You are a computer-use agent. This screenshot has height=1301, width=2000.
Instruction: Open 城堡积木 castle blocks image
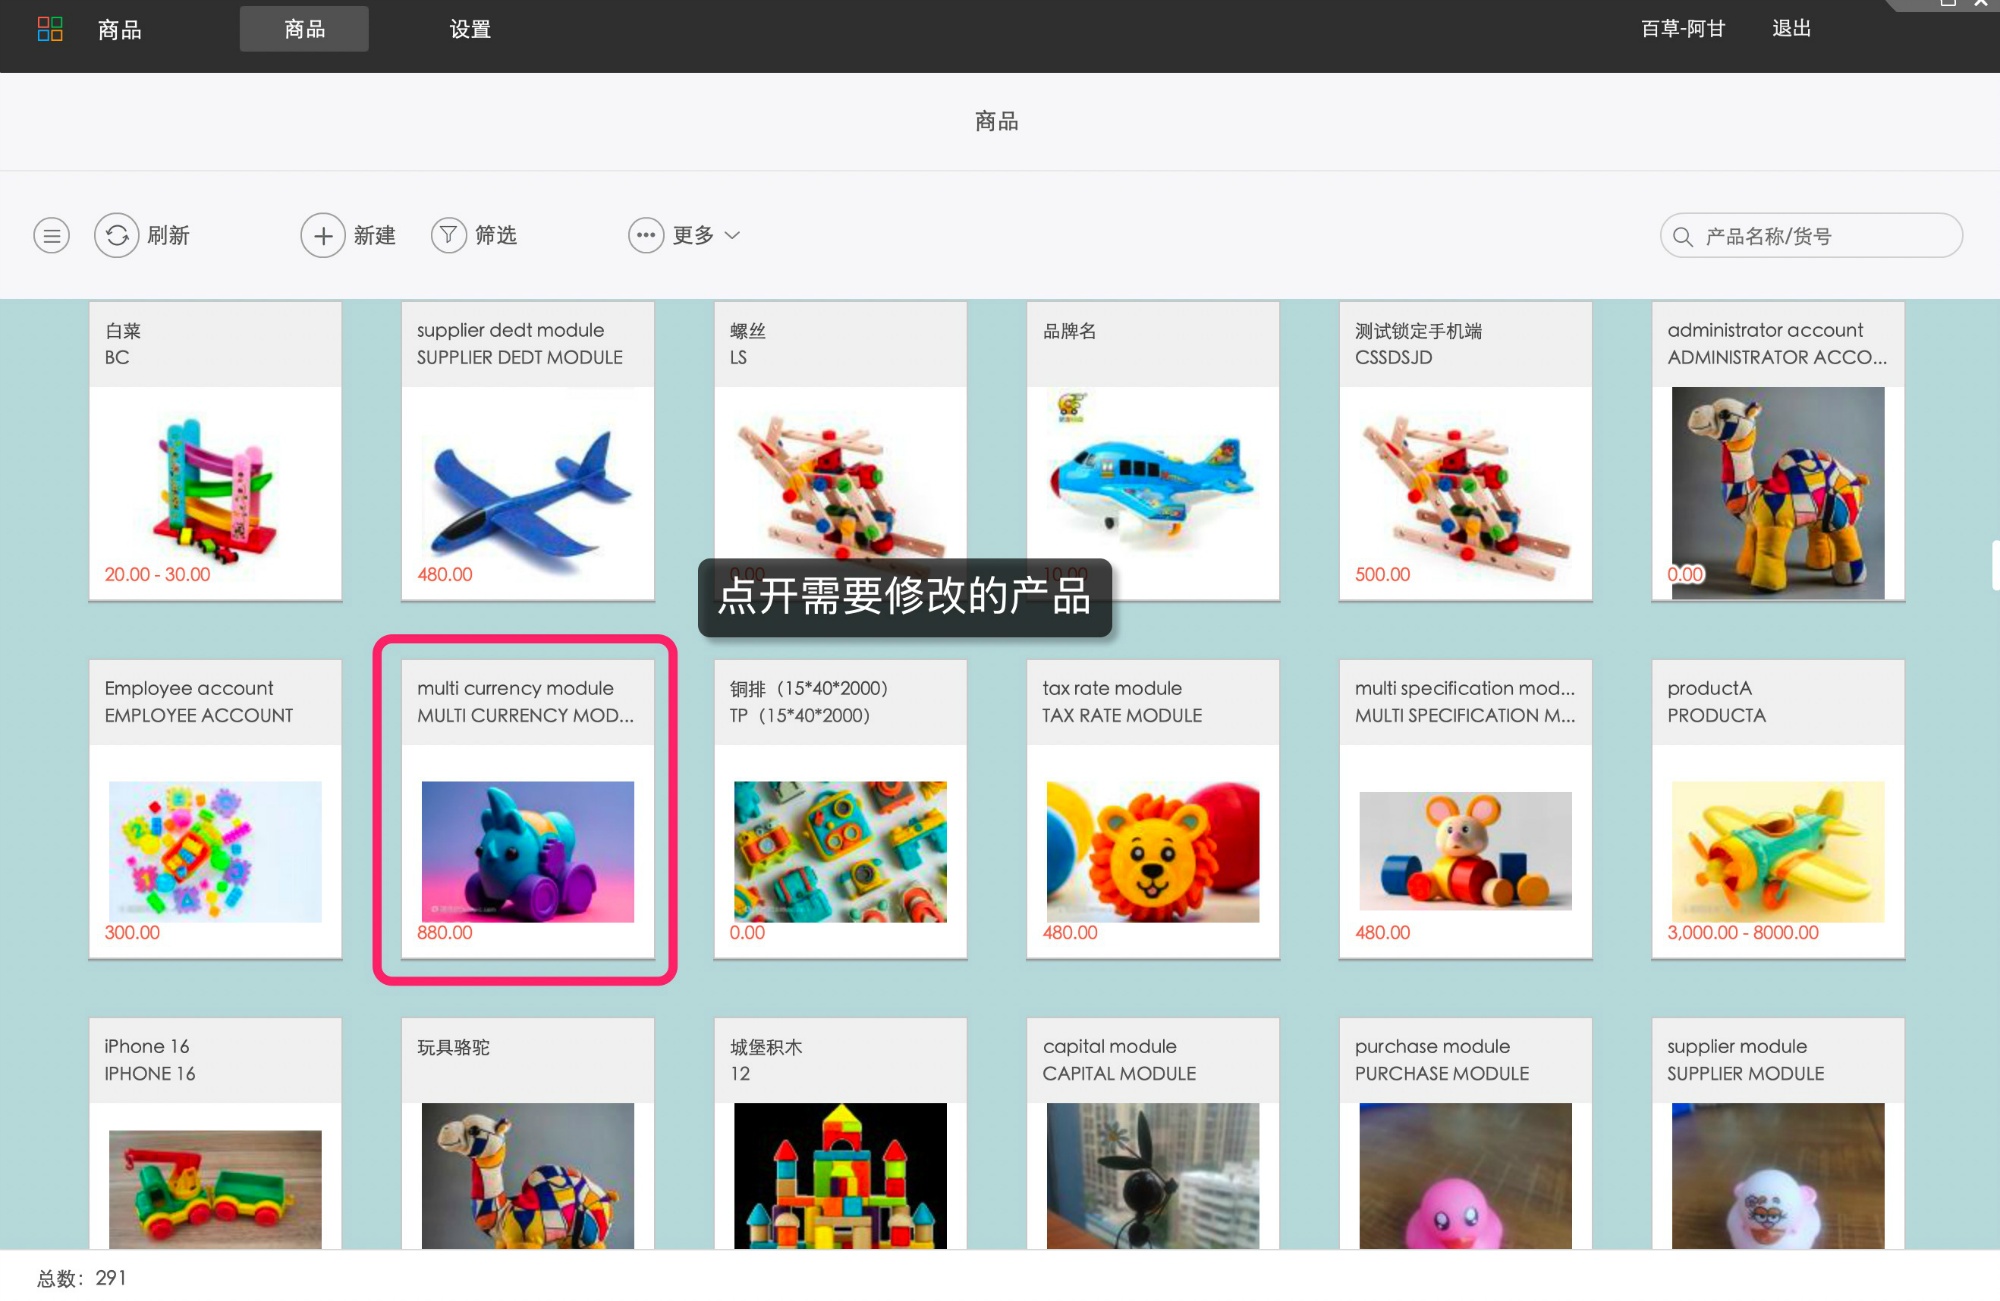click(x=840, y=1176)
